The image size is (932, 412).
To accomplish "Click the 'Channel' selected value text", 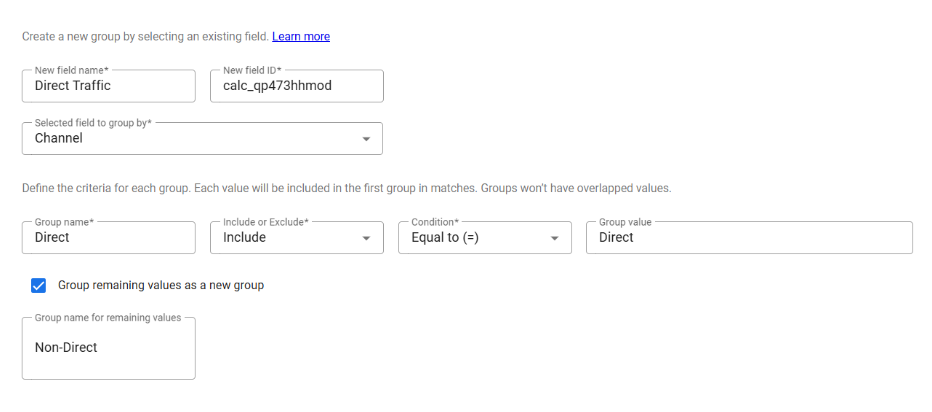I will pos(59,139).
